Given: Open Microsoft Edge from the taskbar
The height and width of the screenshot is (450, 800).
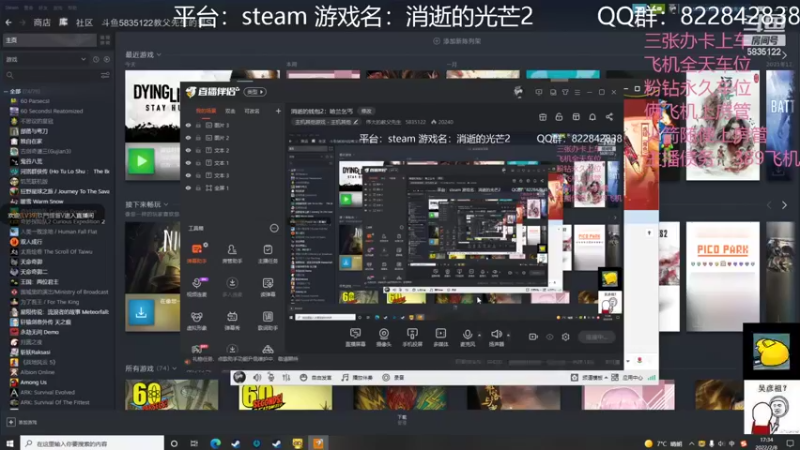Looking at the screenshot, I should tap(215, 443).
